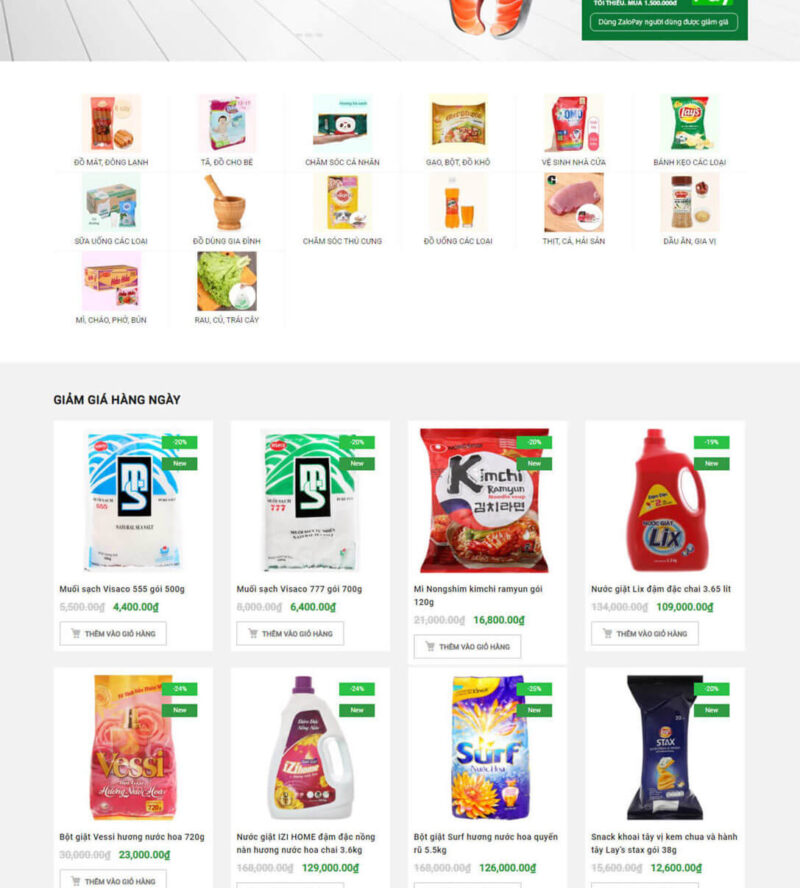Select the Đồ dùng gia đình mortar icon
This screenshot has width=800, height=888.
pos(226,202)
